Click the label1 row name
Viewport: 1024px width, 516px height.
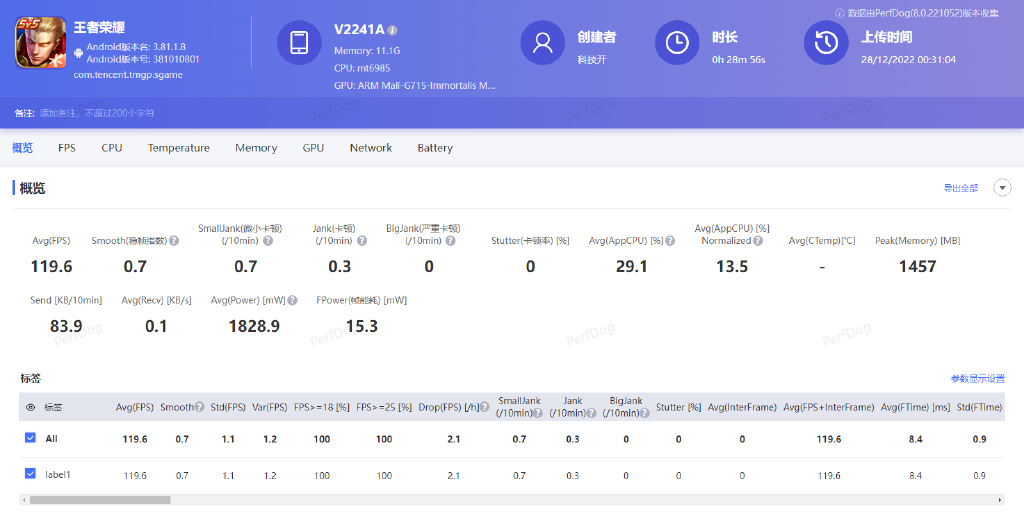[x=57, y=475]
